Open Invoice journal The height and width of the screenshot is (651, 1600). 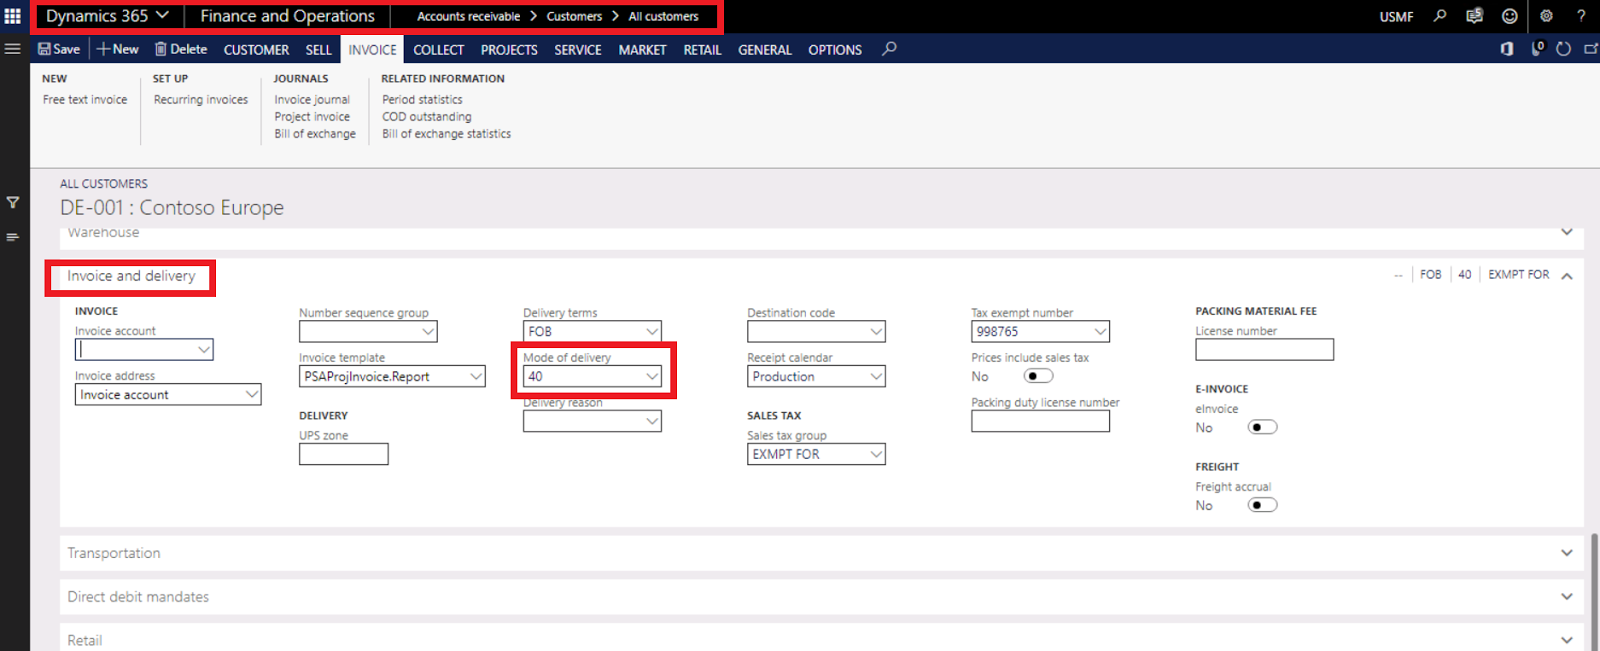tap(312, 100)
